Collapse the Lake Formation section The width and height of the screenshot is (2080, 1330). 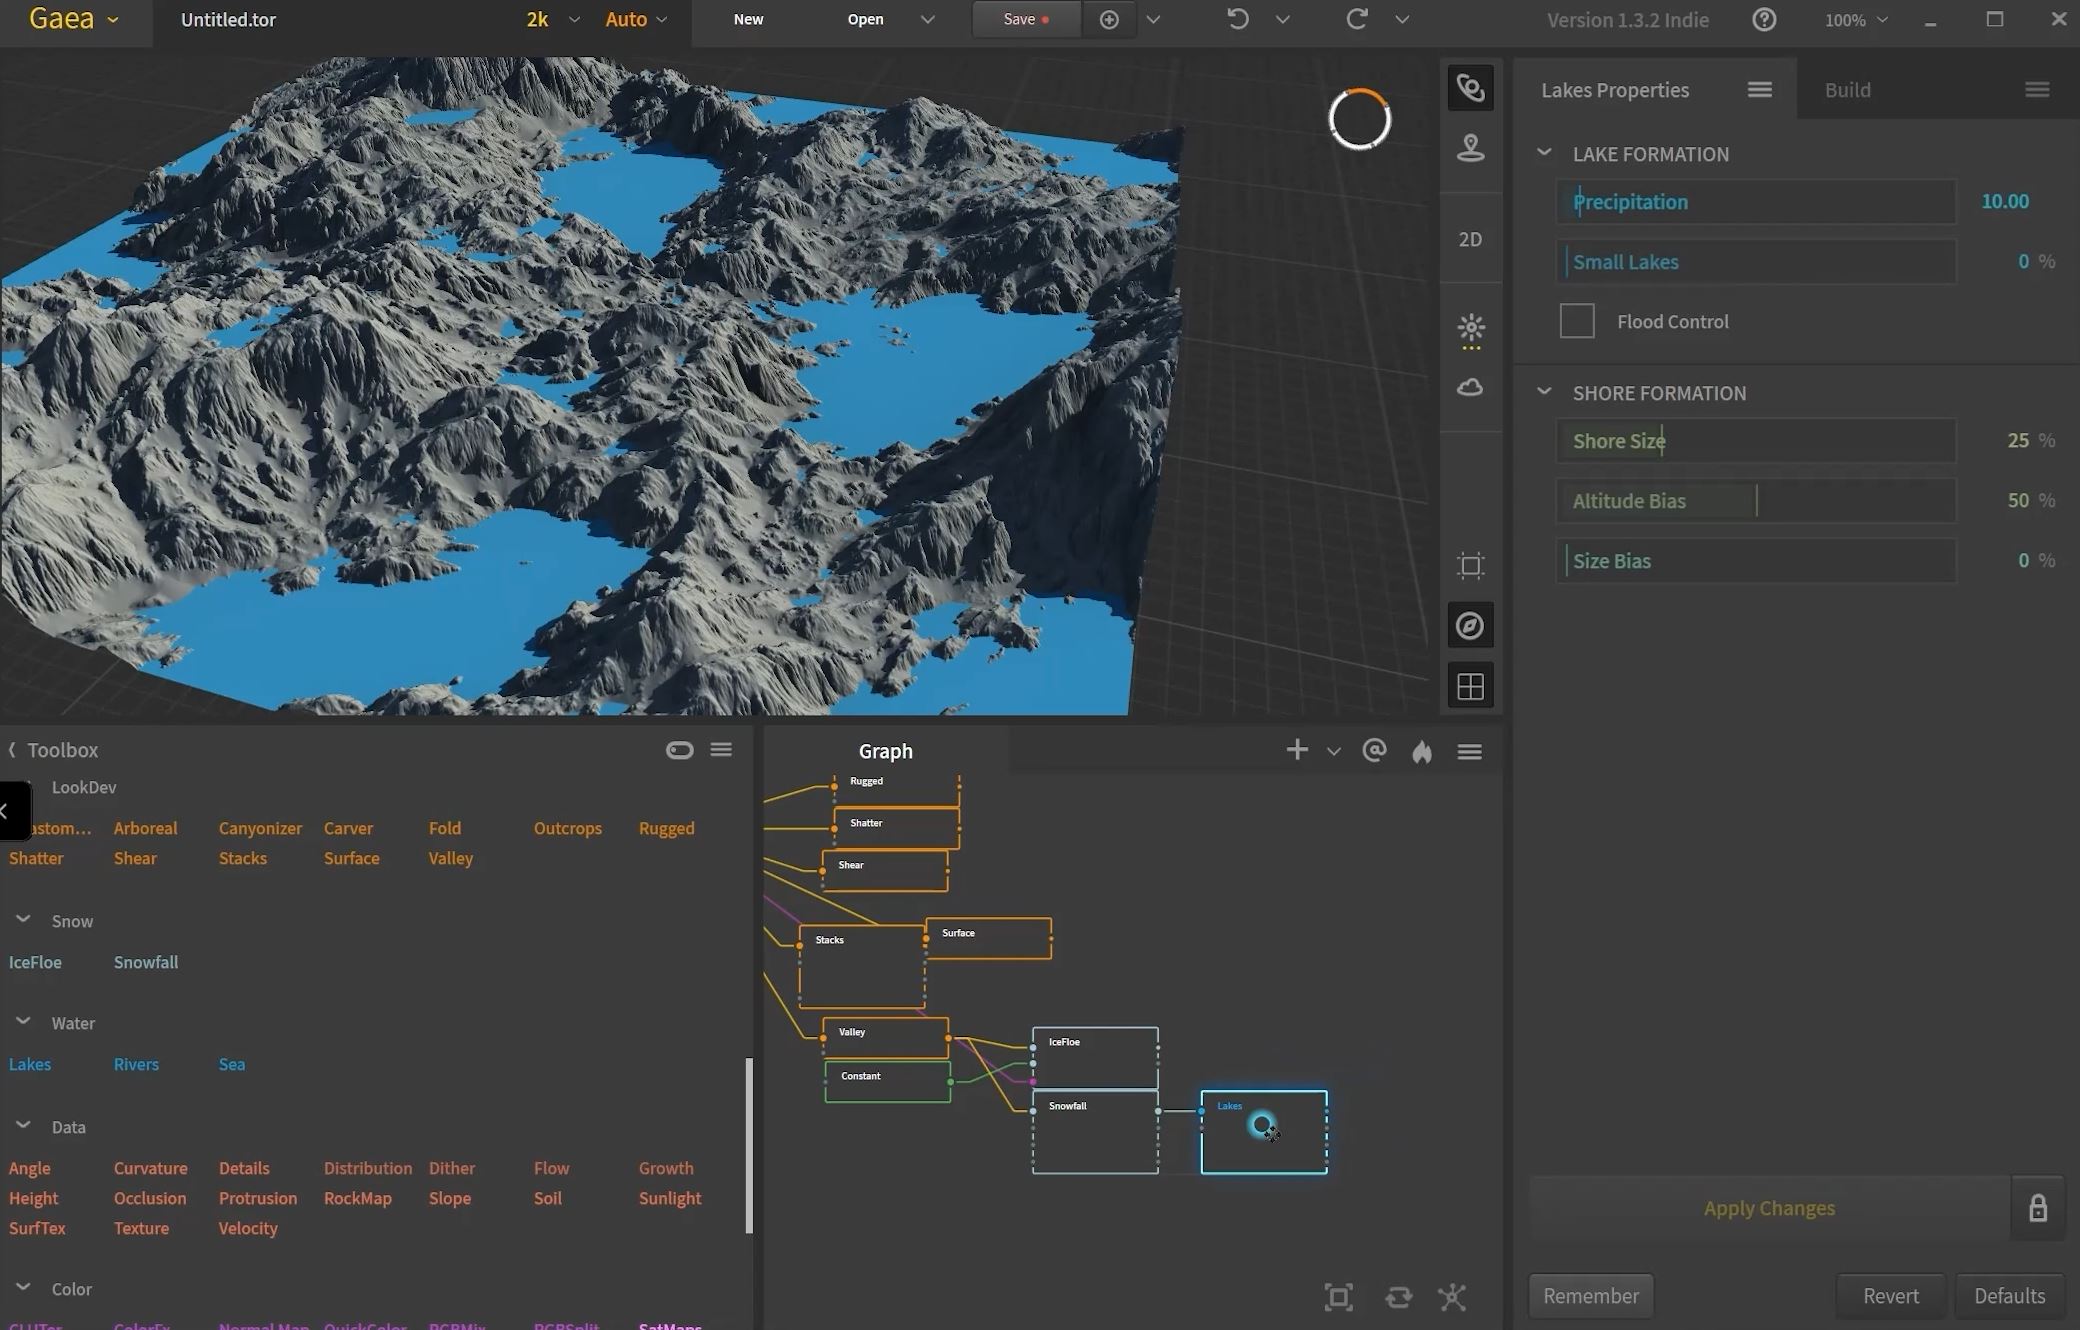point(1544,154)
